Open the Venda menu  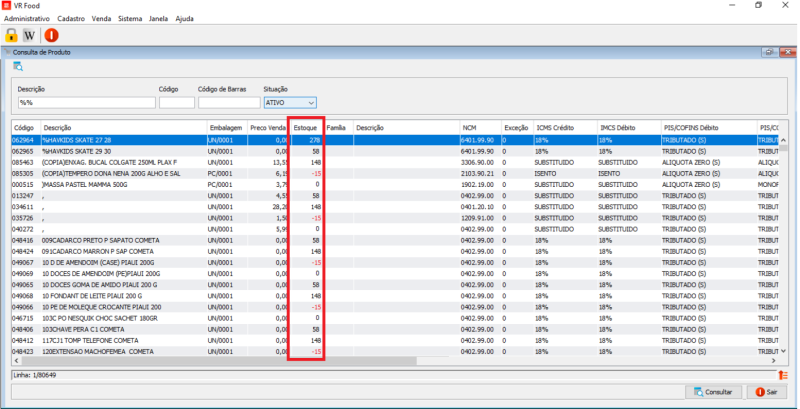(102, 19)
